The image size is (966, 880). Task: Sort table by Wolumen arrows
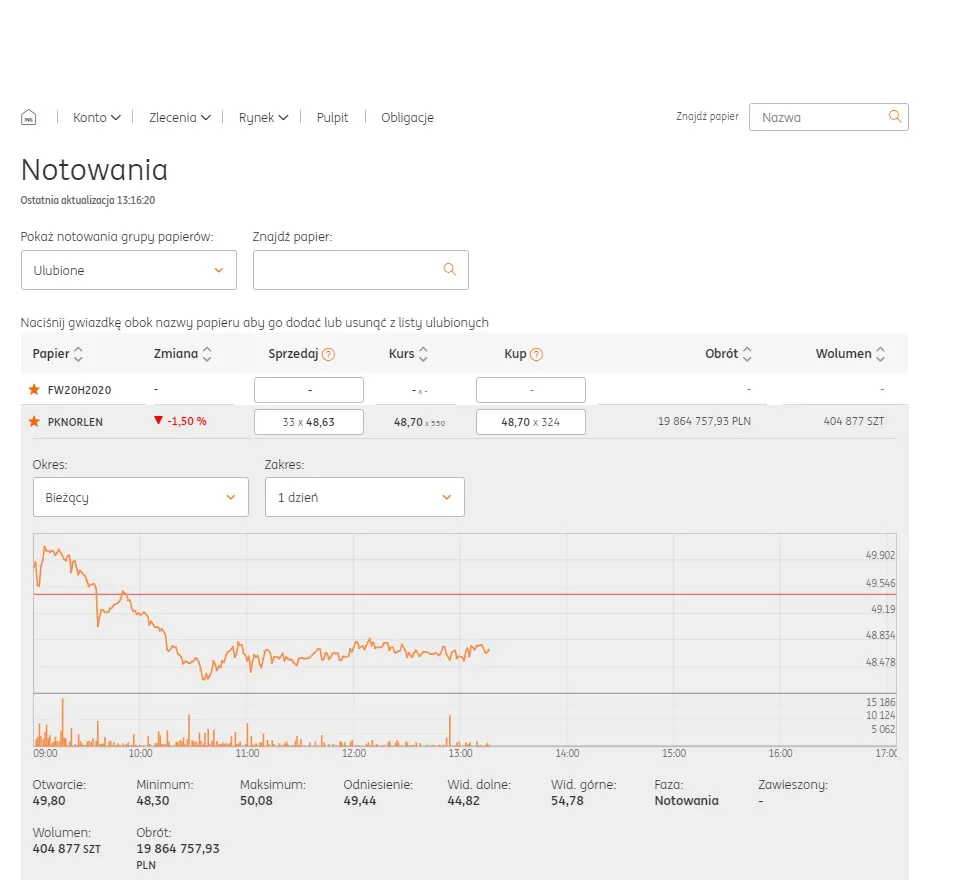point(880,354)
